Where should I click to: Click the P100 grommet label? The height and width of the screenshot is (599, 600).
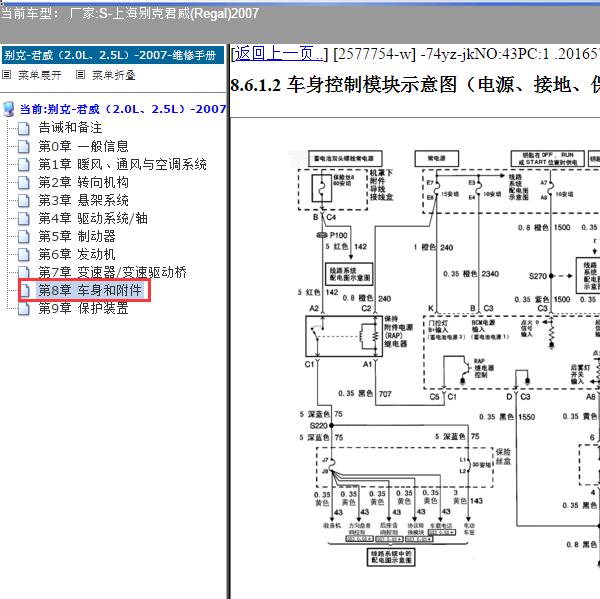[338, 235]
